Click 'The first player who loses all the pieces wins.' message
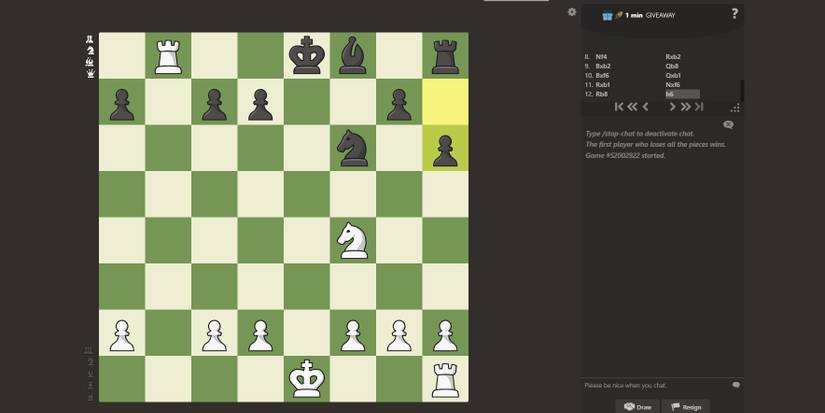The width and height of the screenshot is (825, 413). 656,144
